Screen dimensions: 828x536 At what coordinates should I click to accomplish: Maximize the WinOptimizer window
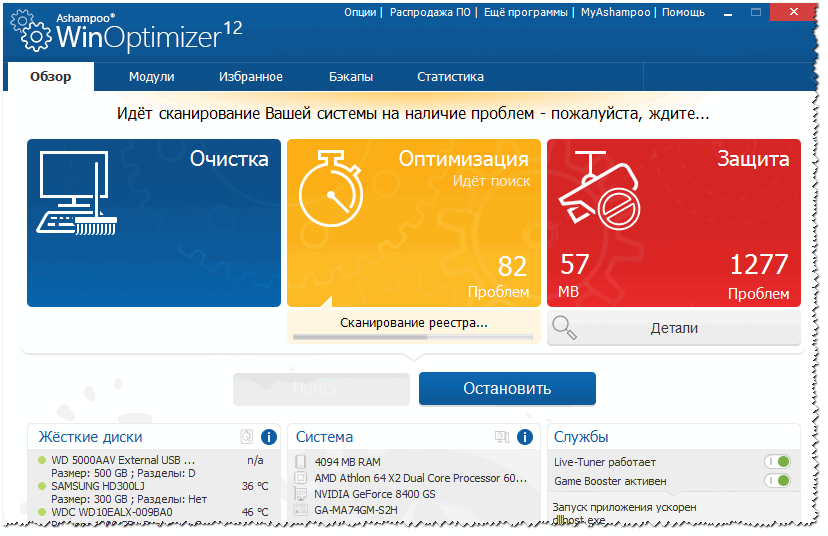point(756,13)
